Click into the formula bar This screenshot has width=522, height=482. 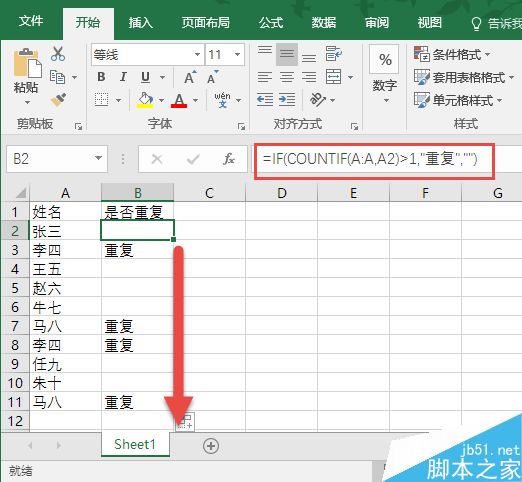point(387,159)
